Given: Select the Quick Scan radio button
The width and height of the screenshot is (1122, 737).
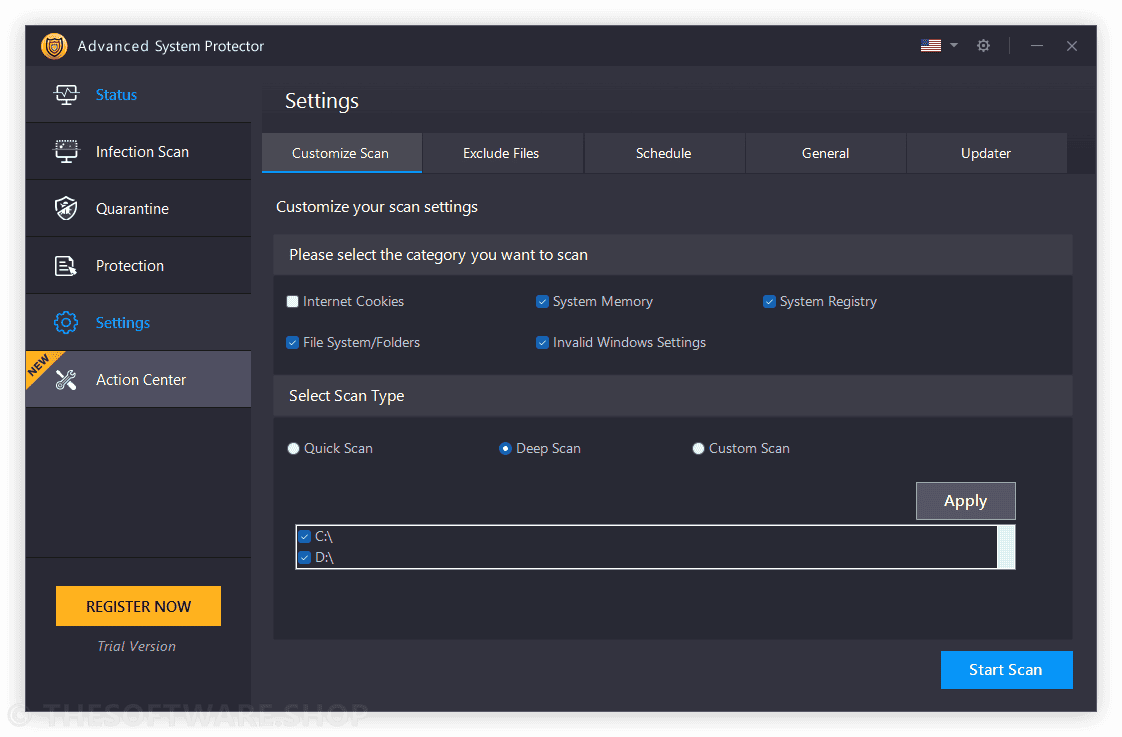Looking at the screenshot, I should [x=293, y=449].
